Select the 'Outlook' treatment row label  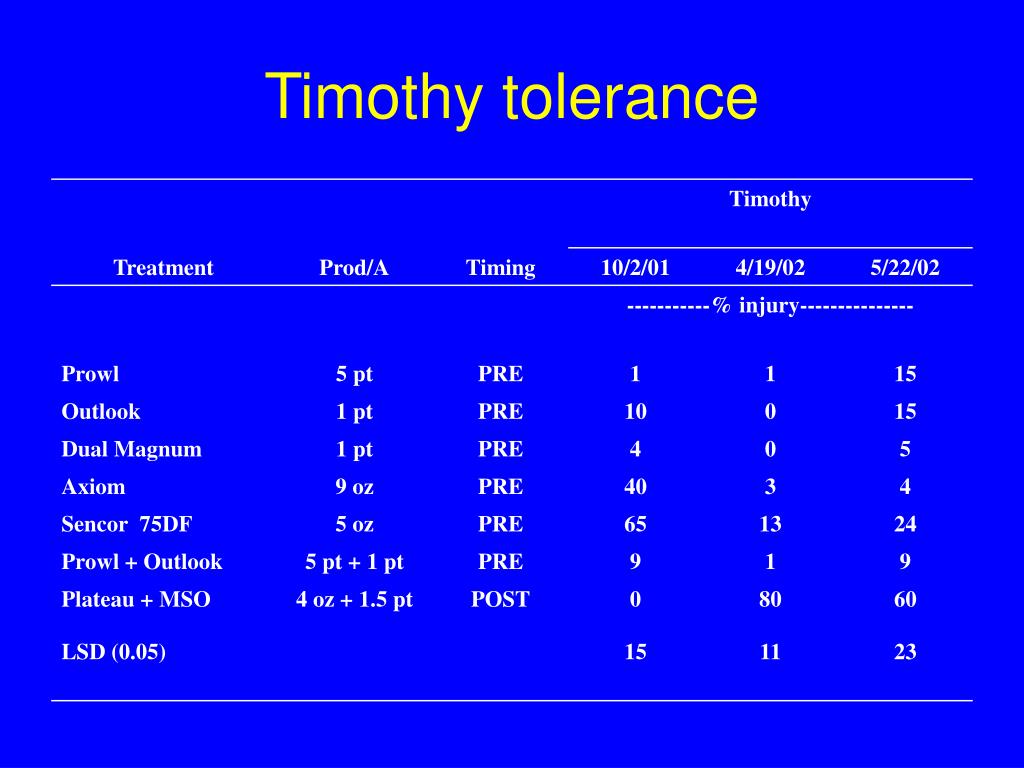(101, 411)
